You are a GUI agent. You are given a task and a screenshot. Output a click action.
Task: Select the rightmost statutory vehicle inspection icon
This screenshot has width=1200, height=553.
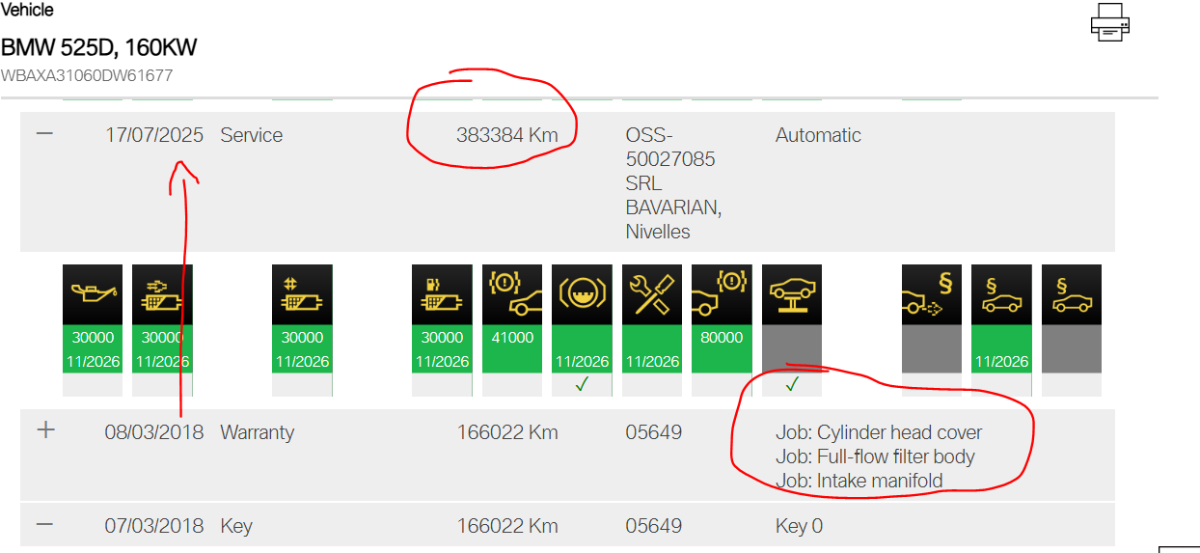coord(1072,294)
